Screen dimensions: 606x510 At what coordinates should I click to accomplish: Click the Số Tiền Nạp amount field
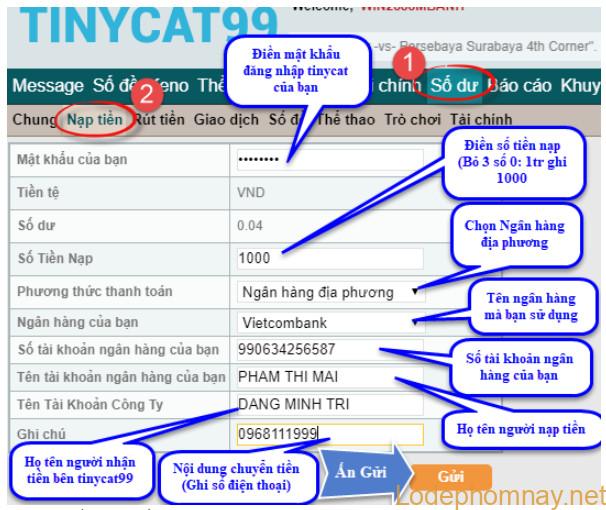coord(330,258)
